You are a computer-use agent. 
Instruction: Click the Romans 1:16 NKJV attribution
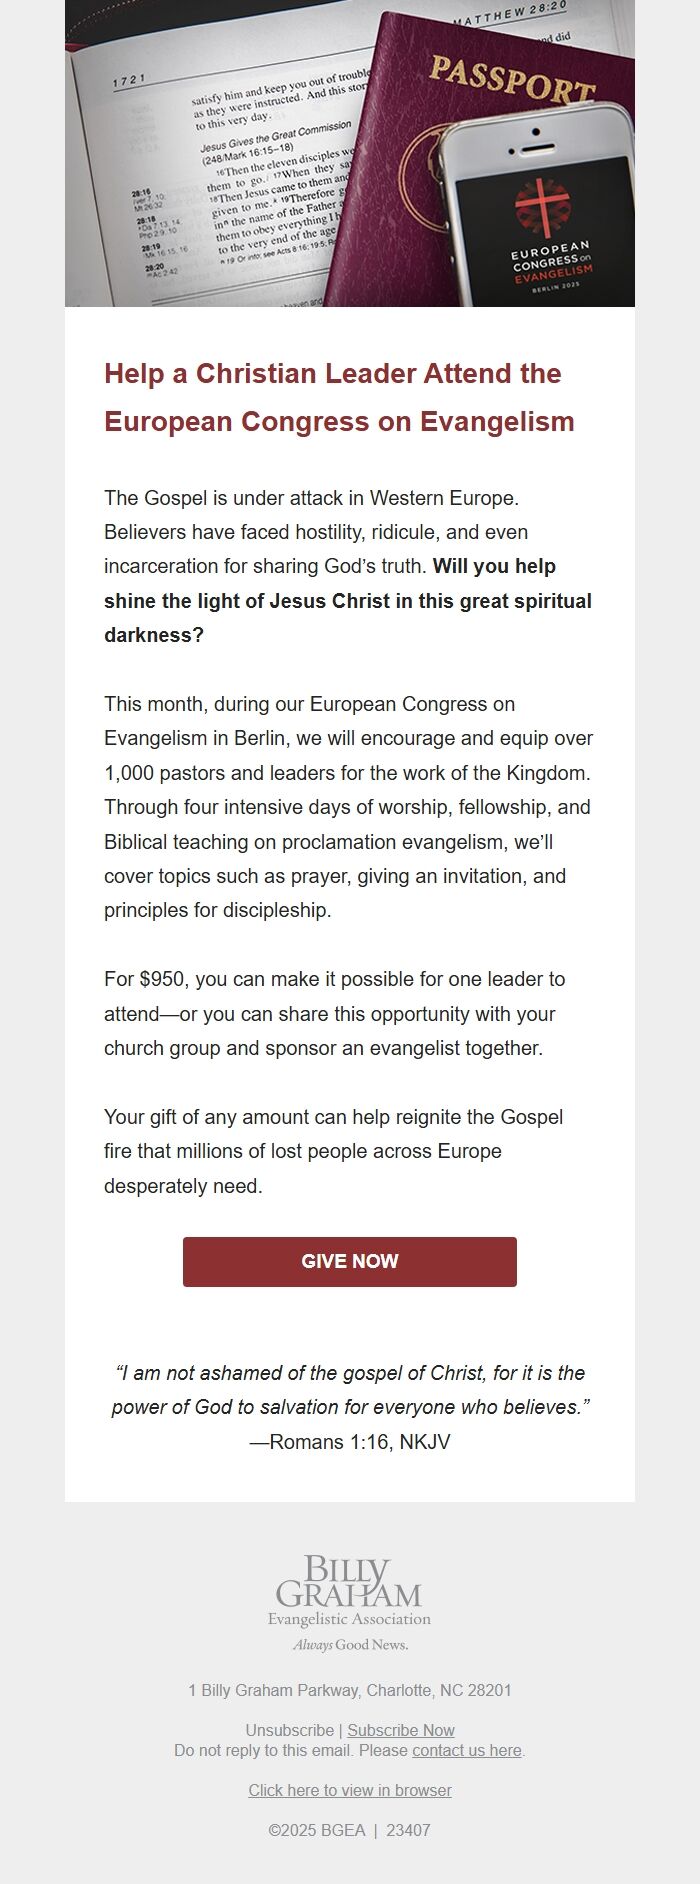(350, 1441)
